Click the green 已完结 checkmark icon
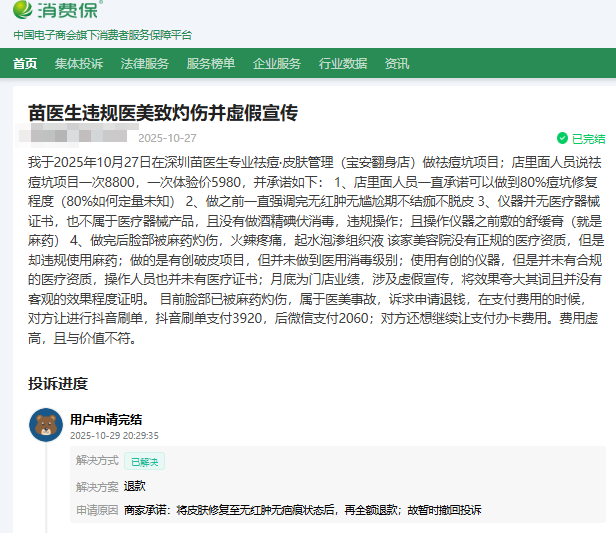The height and width of the screenshot is (533, 616). tap(562, 139)
